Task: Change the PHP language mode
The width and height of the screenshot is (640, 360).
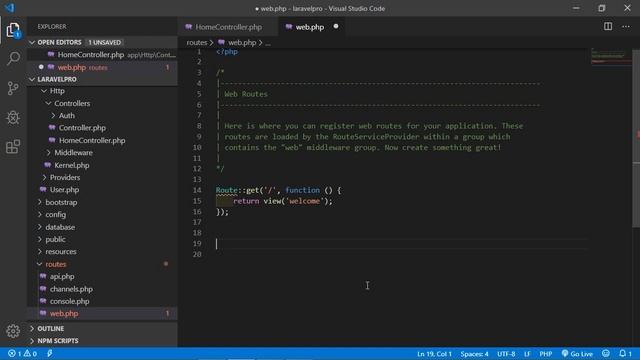Action: pos(546,354)
